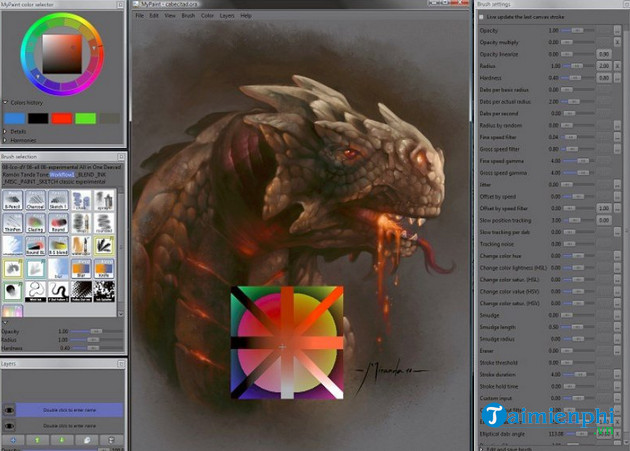
Task: Click the delete layer icon in Layers
Action: coord(112,440)
